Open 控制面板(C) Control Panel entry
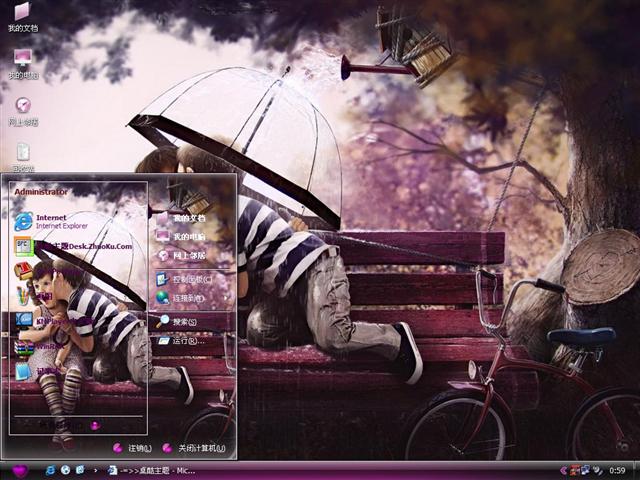640x480 pixels. [x=184, y=280]
